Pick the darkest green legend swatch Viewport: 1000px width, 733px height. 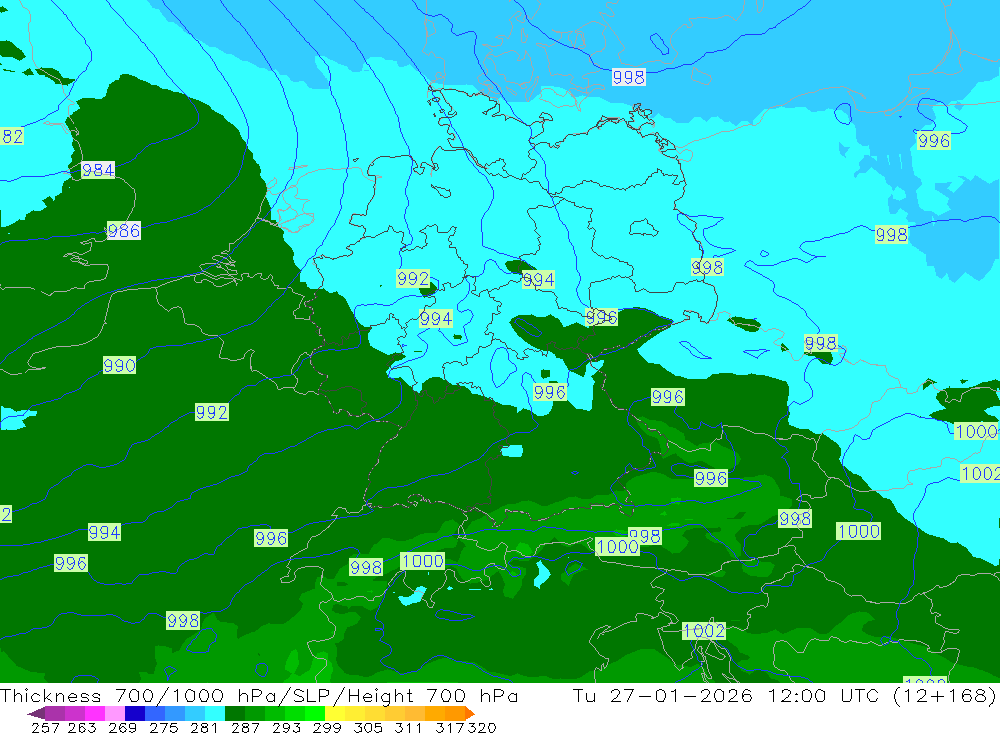(x=233, y=713)
